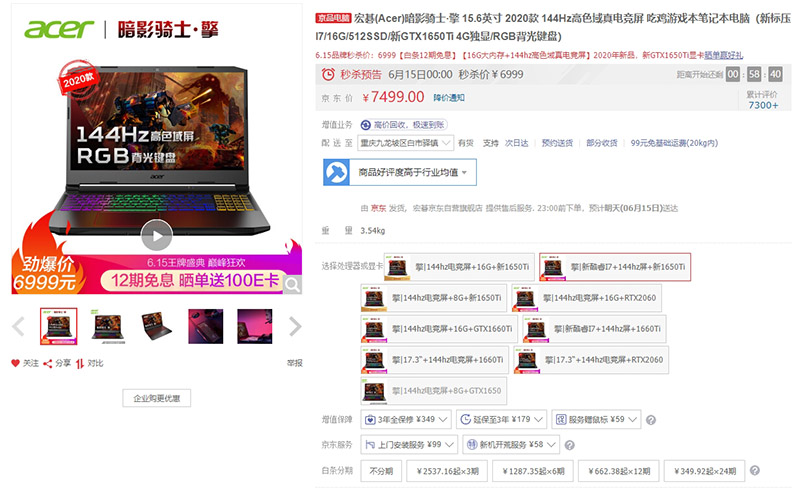Click the 京品电脑 red badge
Screen dimensions: 800x489
pyautogui.click(x=333, y=18)
